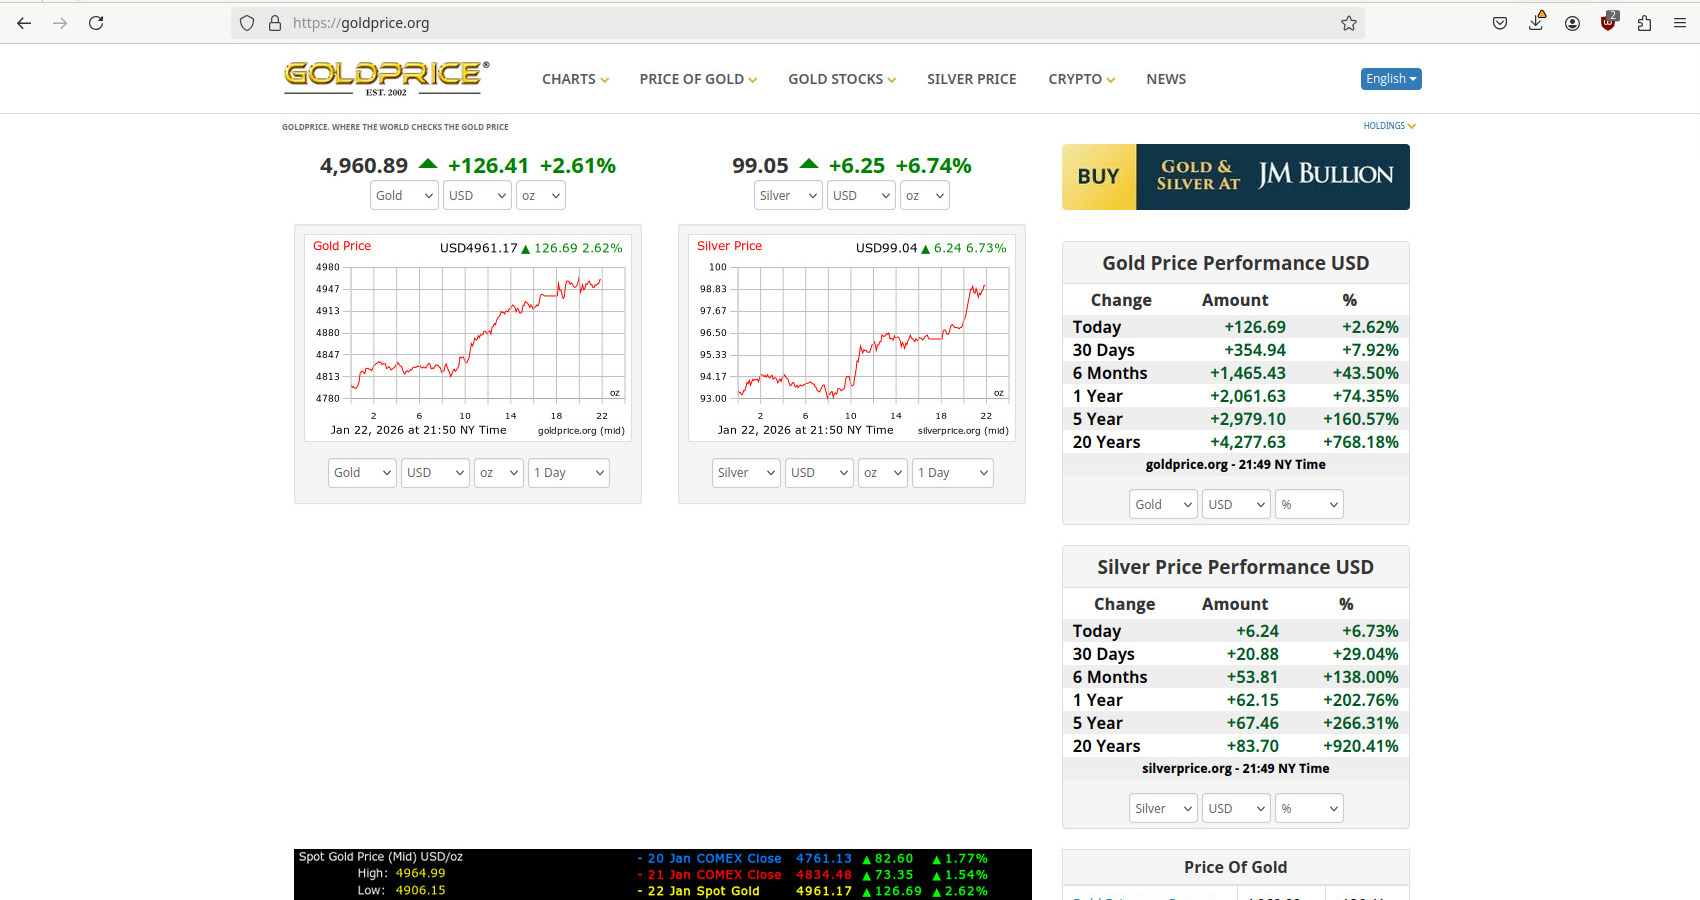
Task: Click the JM Bullion BUY banner
Action: (x=1236, y=177)
